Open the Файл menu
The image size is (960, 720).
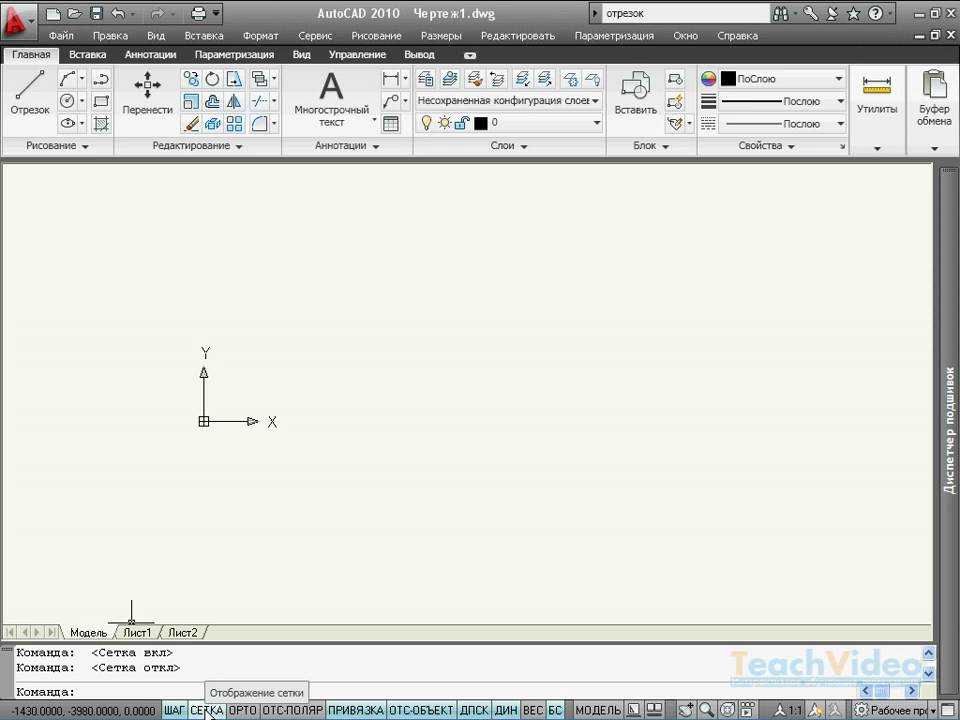click(x=61, y=36)
